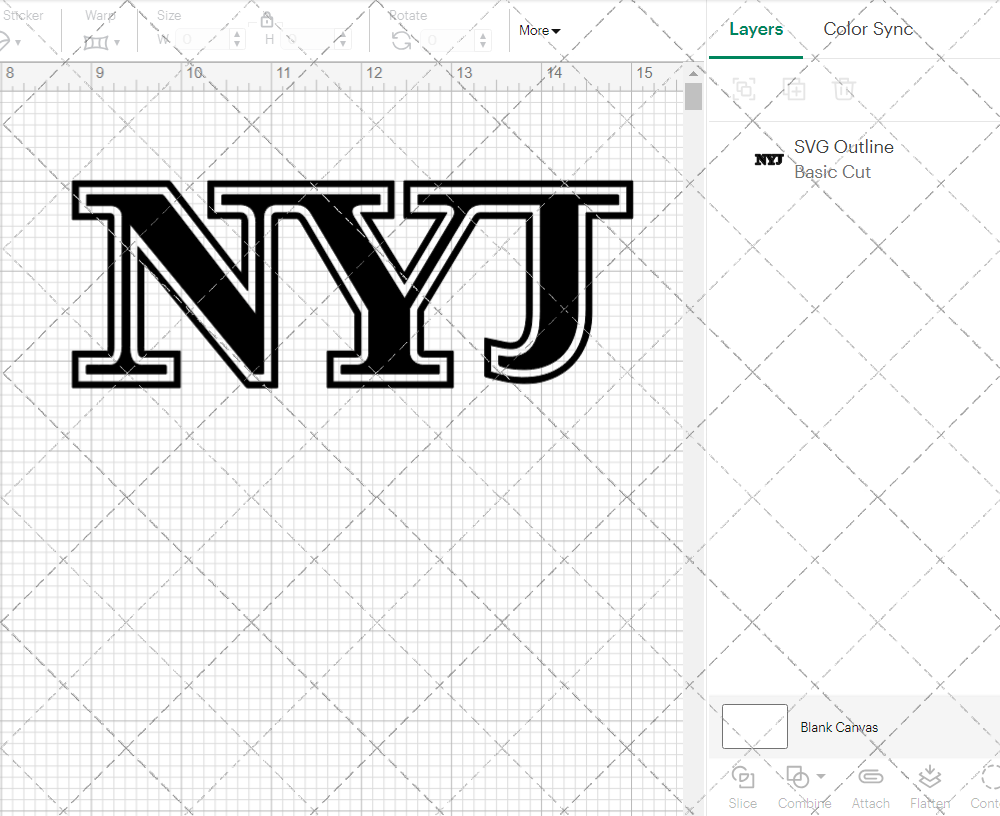The height and width of the screenshot is (816, 1000).
Task: Click the Rotate icon in toolbar
Action: [x=401, y=40]
